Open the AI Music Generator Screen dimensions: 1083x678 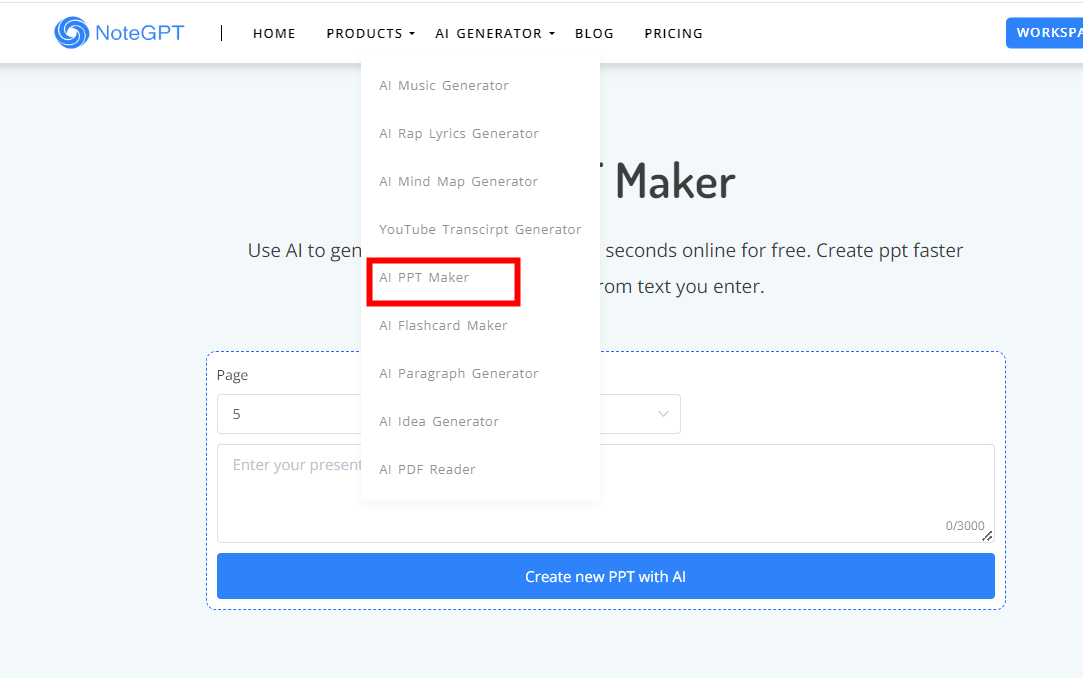pyautogui.click(x=443, y=85)
